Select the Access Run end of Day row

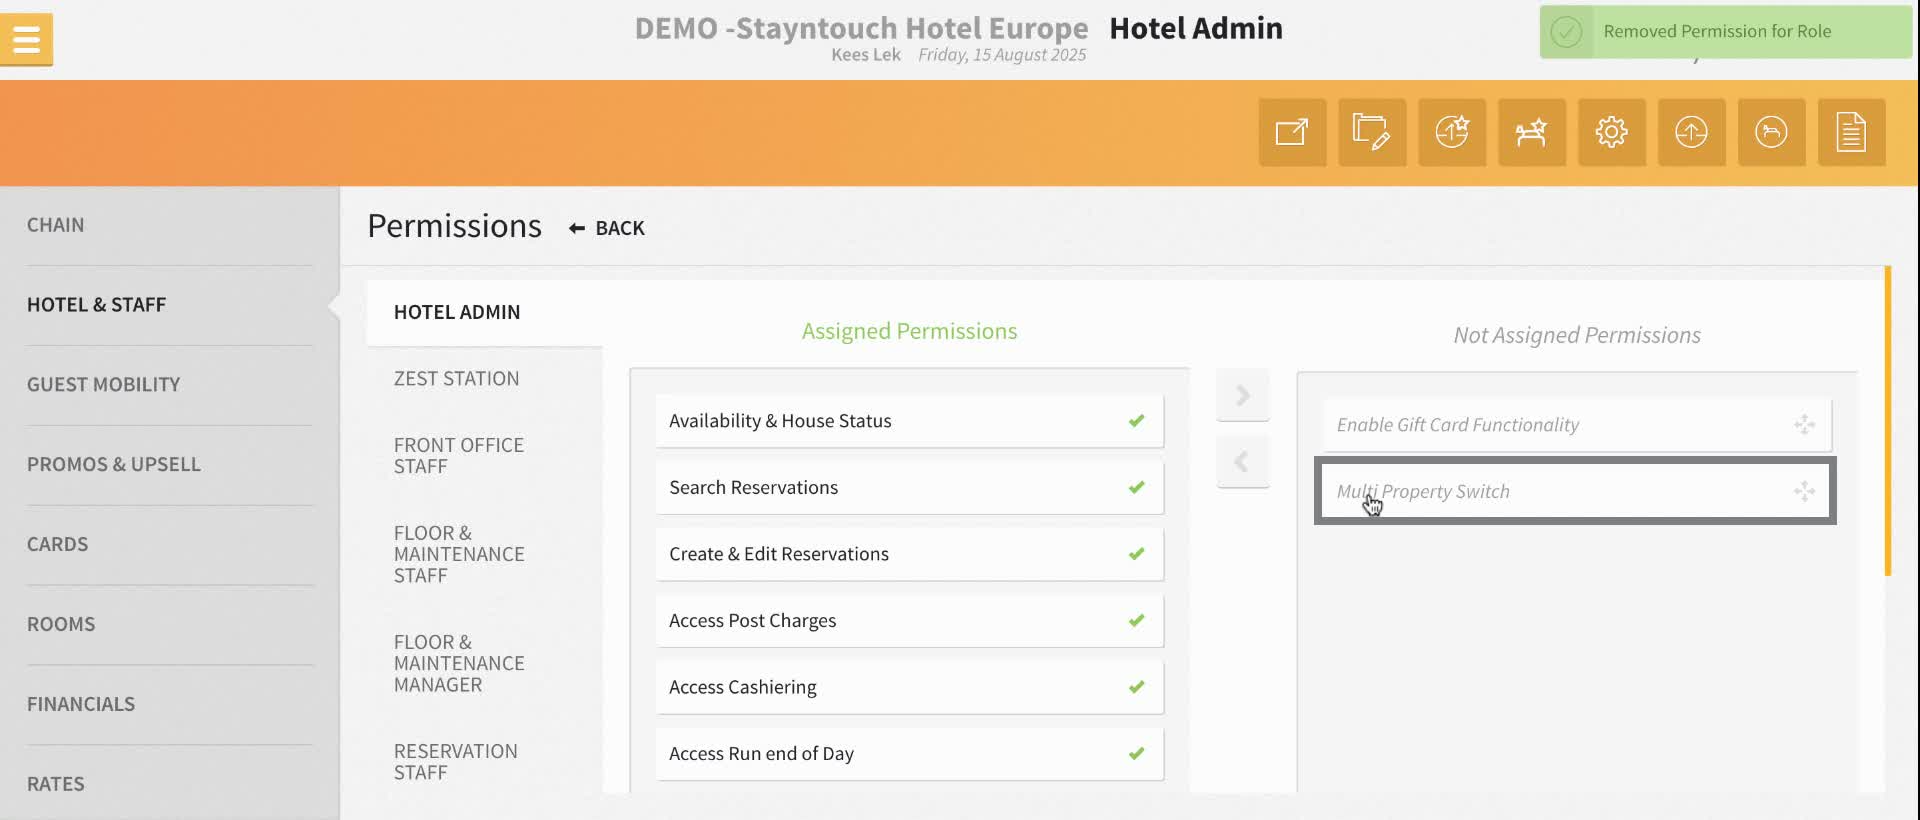(x=910, y=753)
